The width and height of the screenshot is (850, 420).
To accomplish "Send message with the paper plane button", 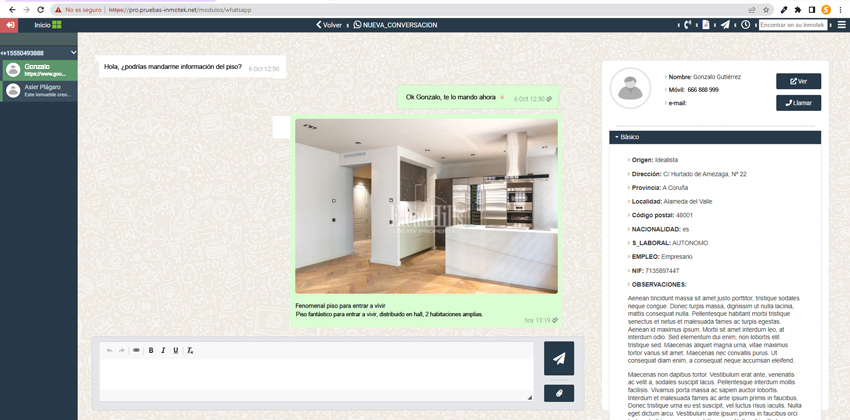I will 559,358.
